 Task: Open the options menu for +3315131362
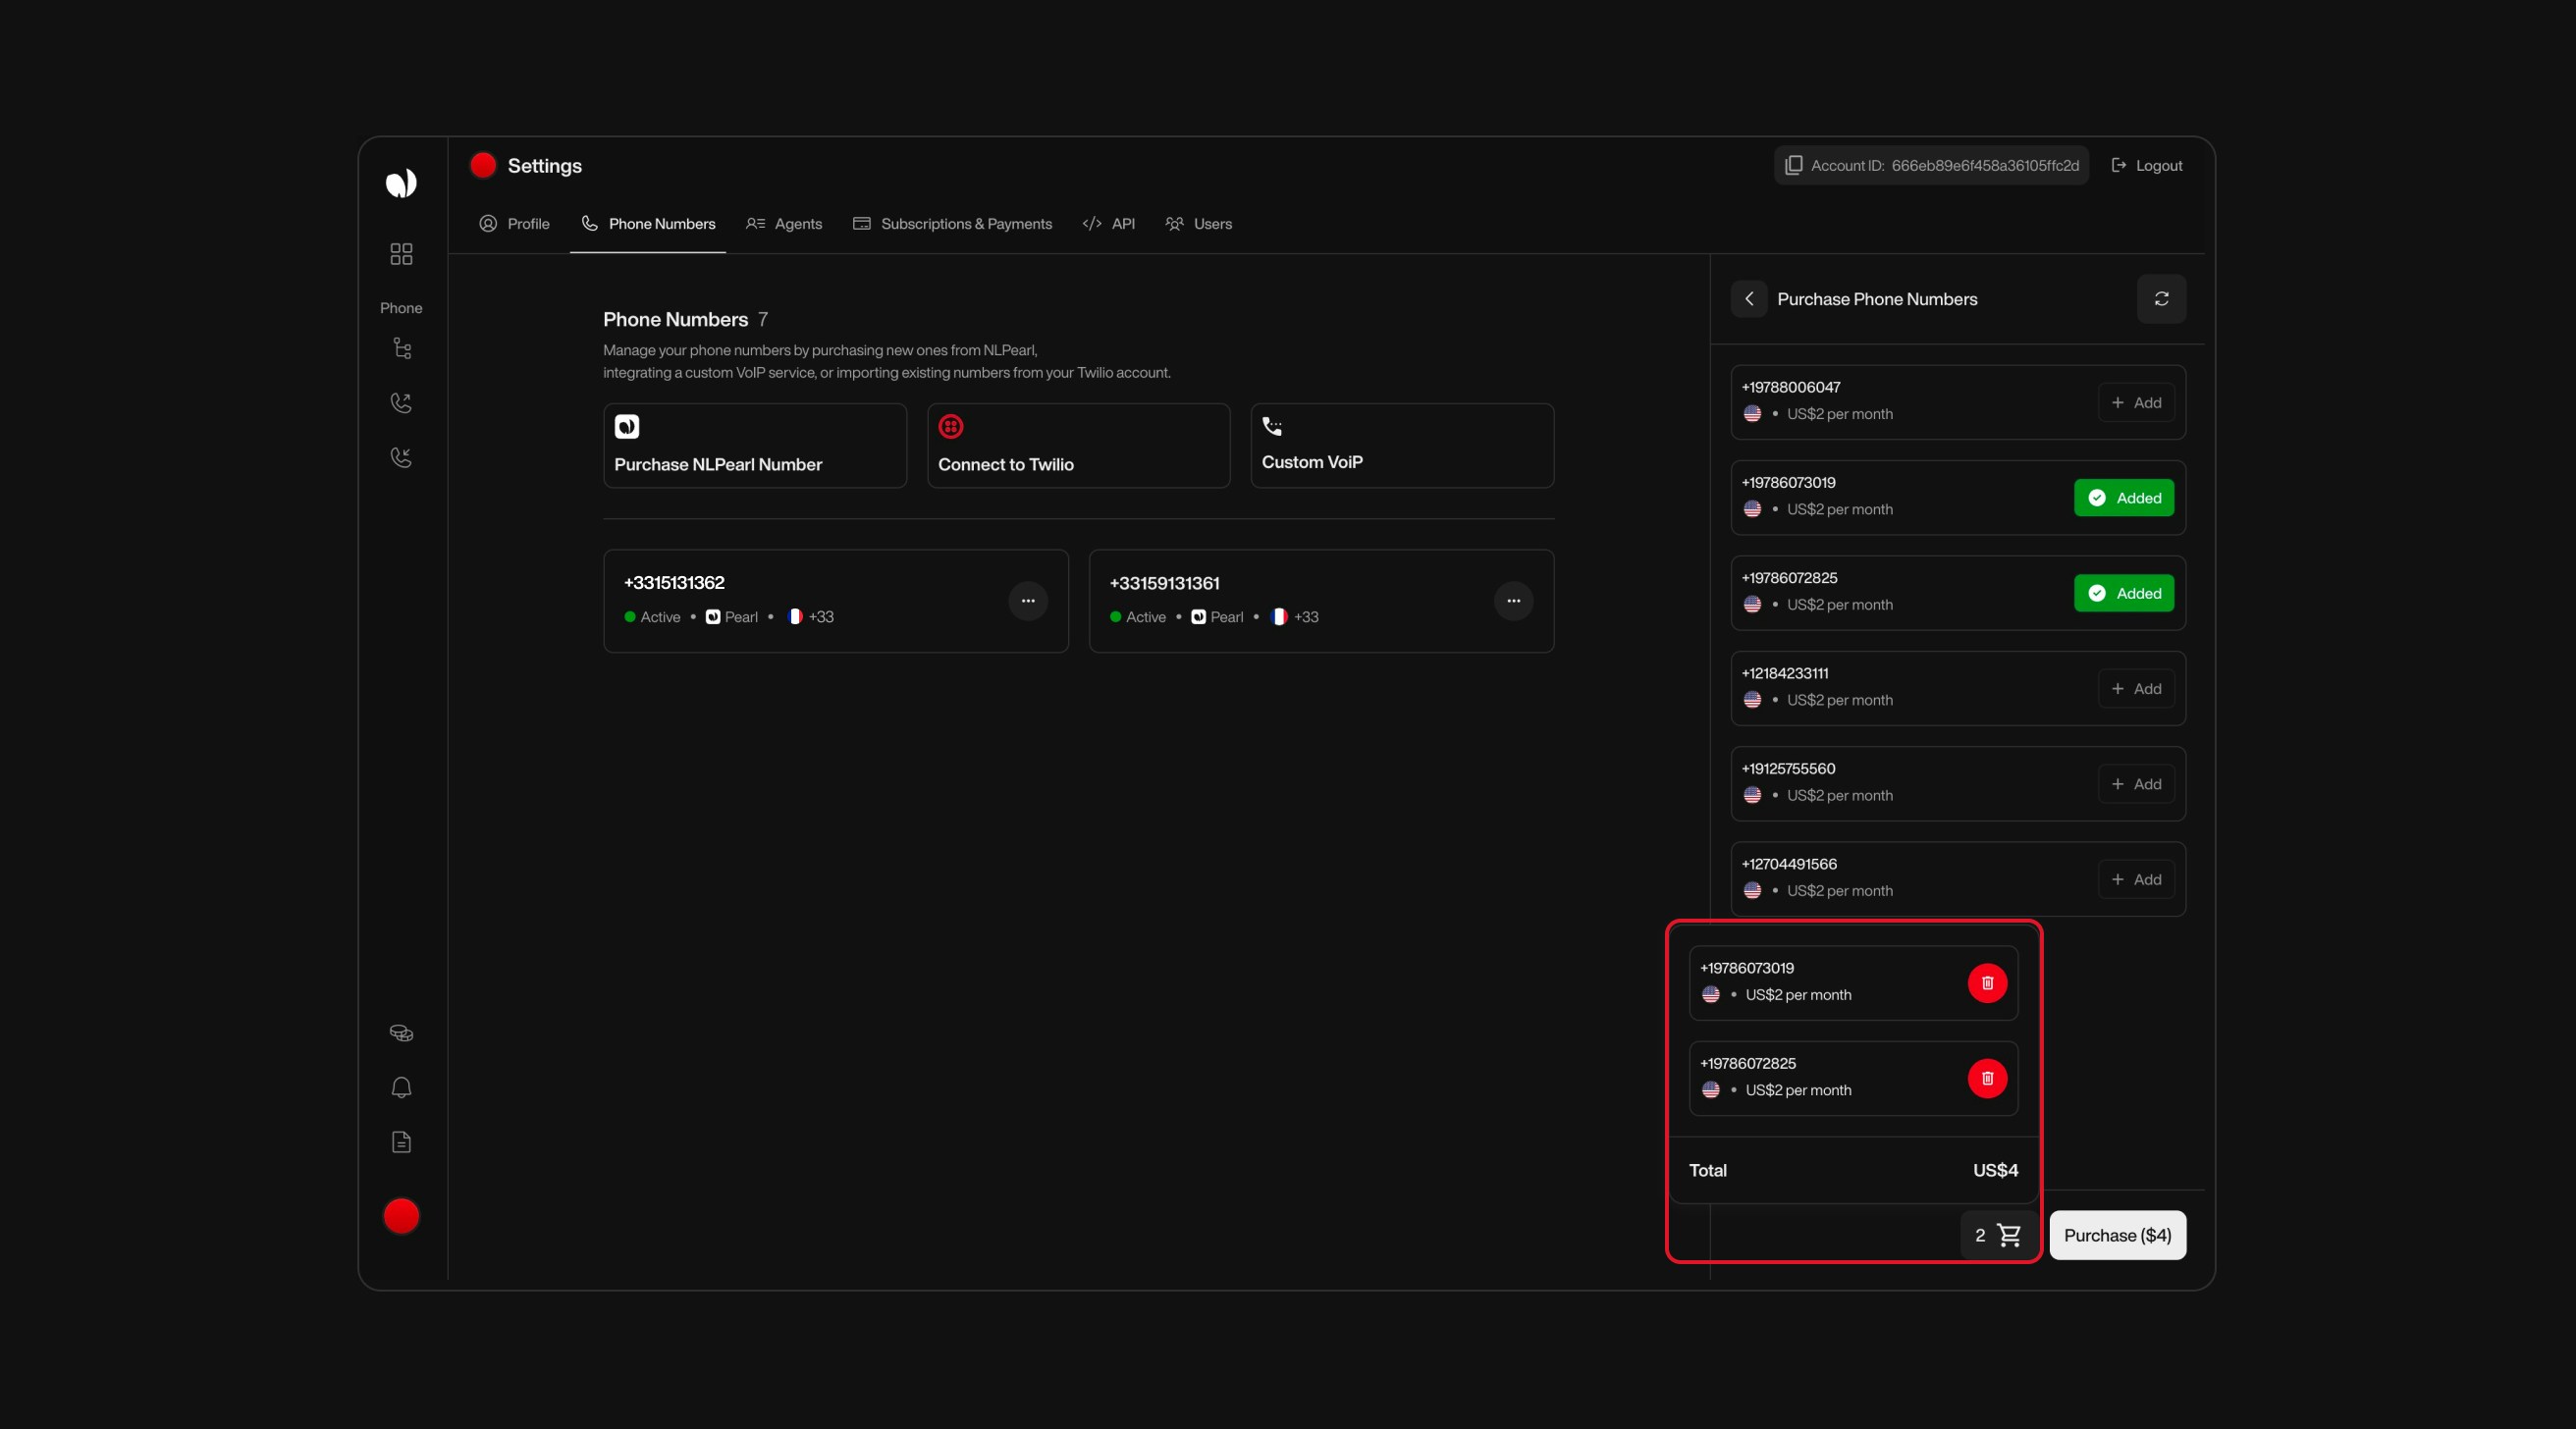click(x=1028, y=600)
